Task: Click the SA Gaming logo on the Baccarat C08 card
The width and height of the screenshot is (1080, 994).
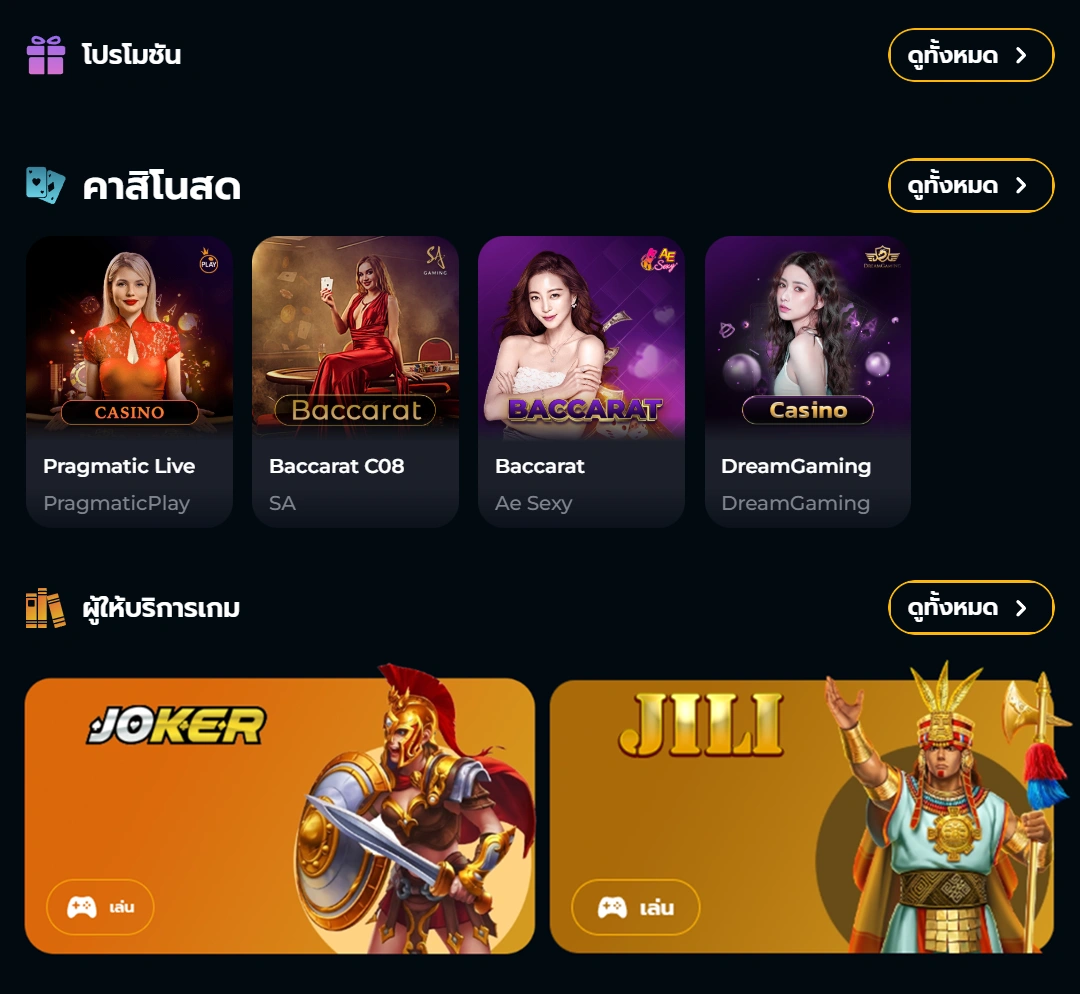Action: point(435,260)
